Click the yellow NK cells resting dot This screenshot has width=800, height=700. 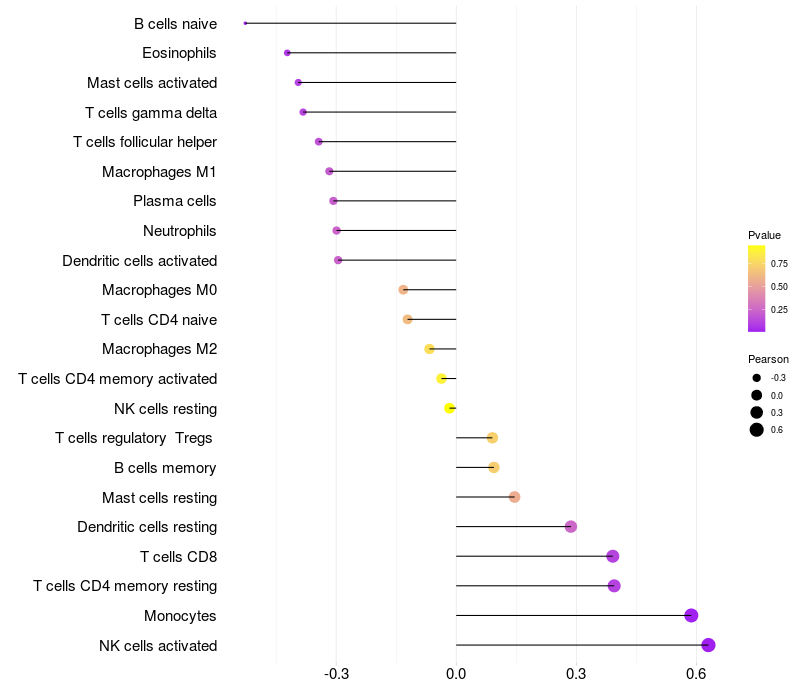click(x=450, y=408)
